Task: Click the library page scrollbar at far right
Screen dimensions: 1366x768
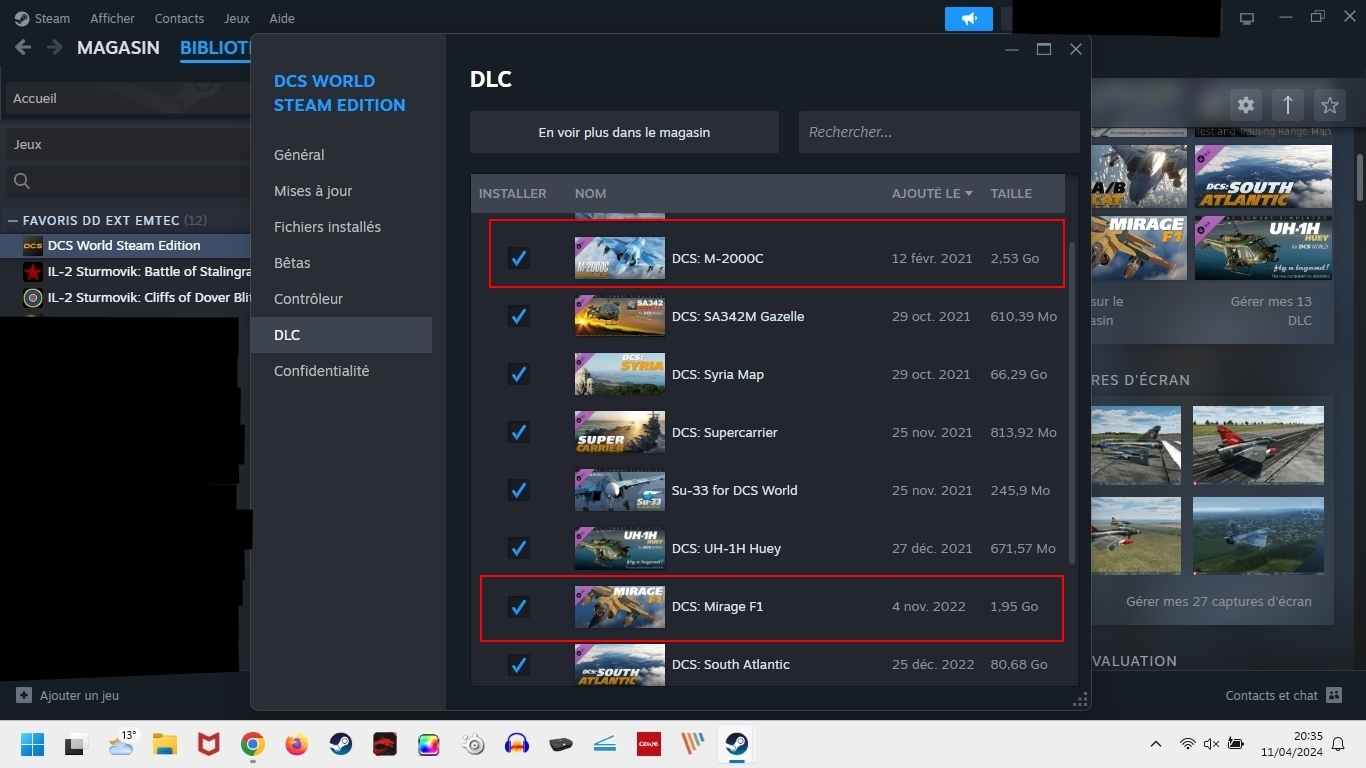Action: 1359,178
